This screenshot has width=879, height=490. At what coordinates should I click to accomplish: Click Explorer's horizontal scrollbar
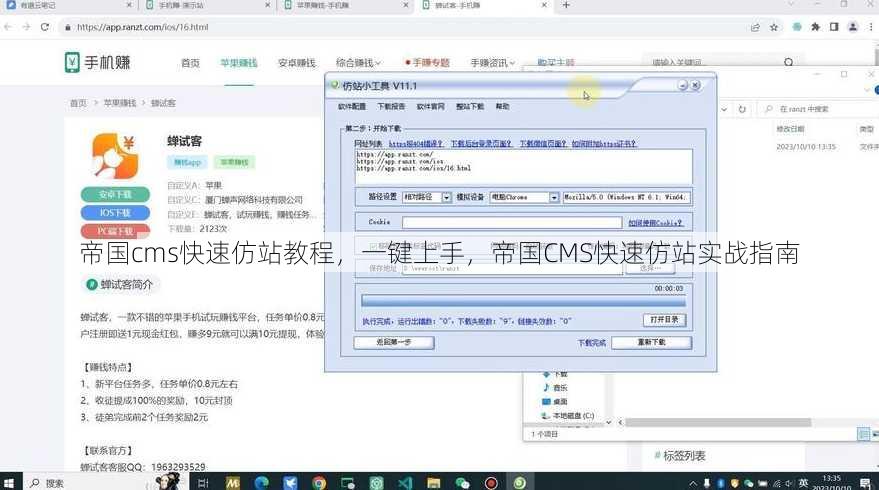click(x=719, y=422)
